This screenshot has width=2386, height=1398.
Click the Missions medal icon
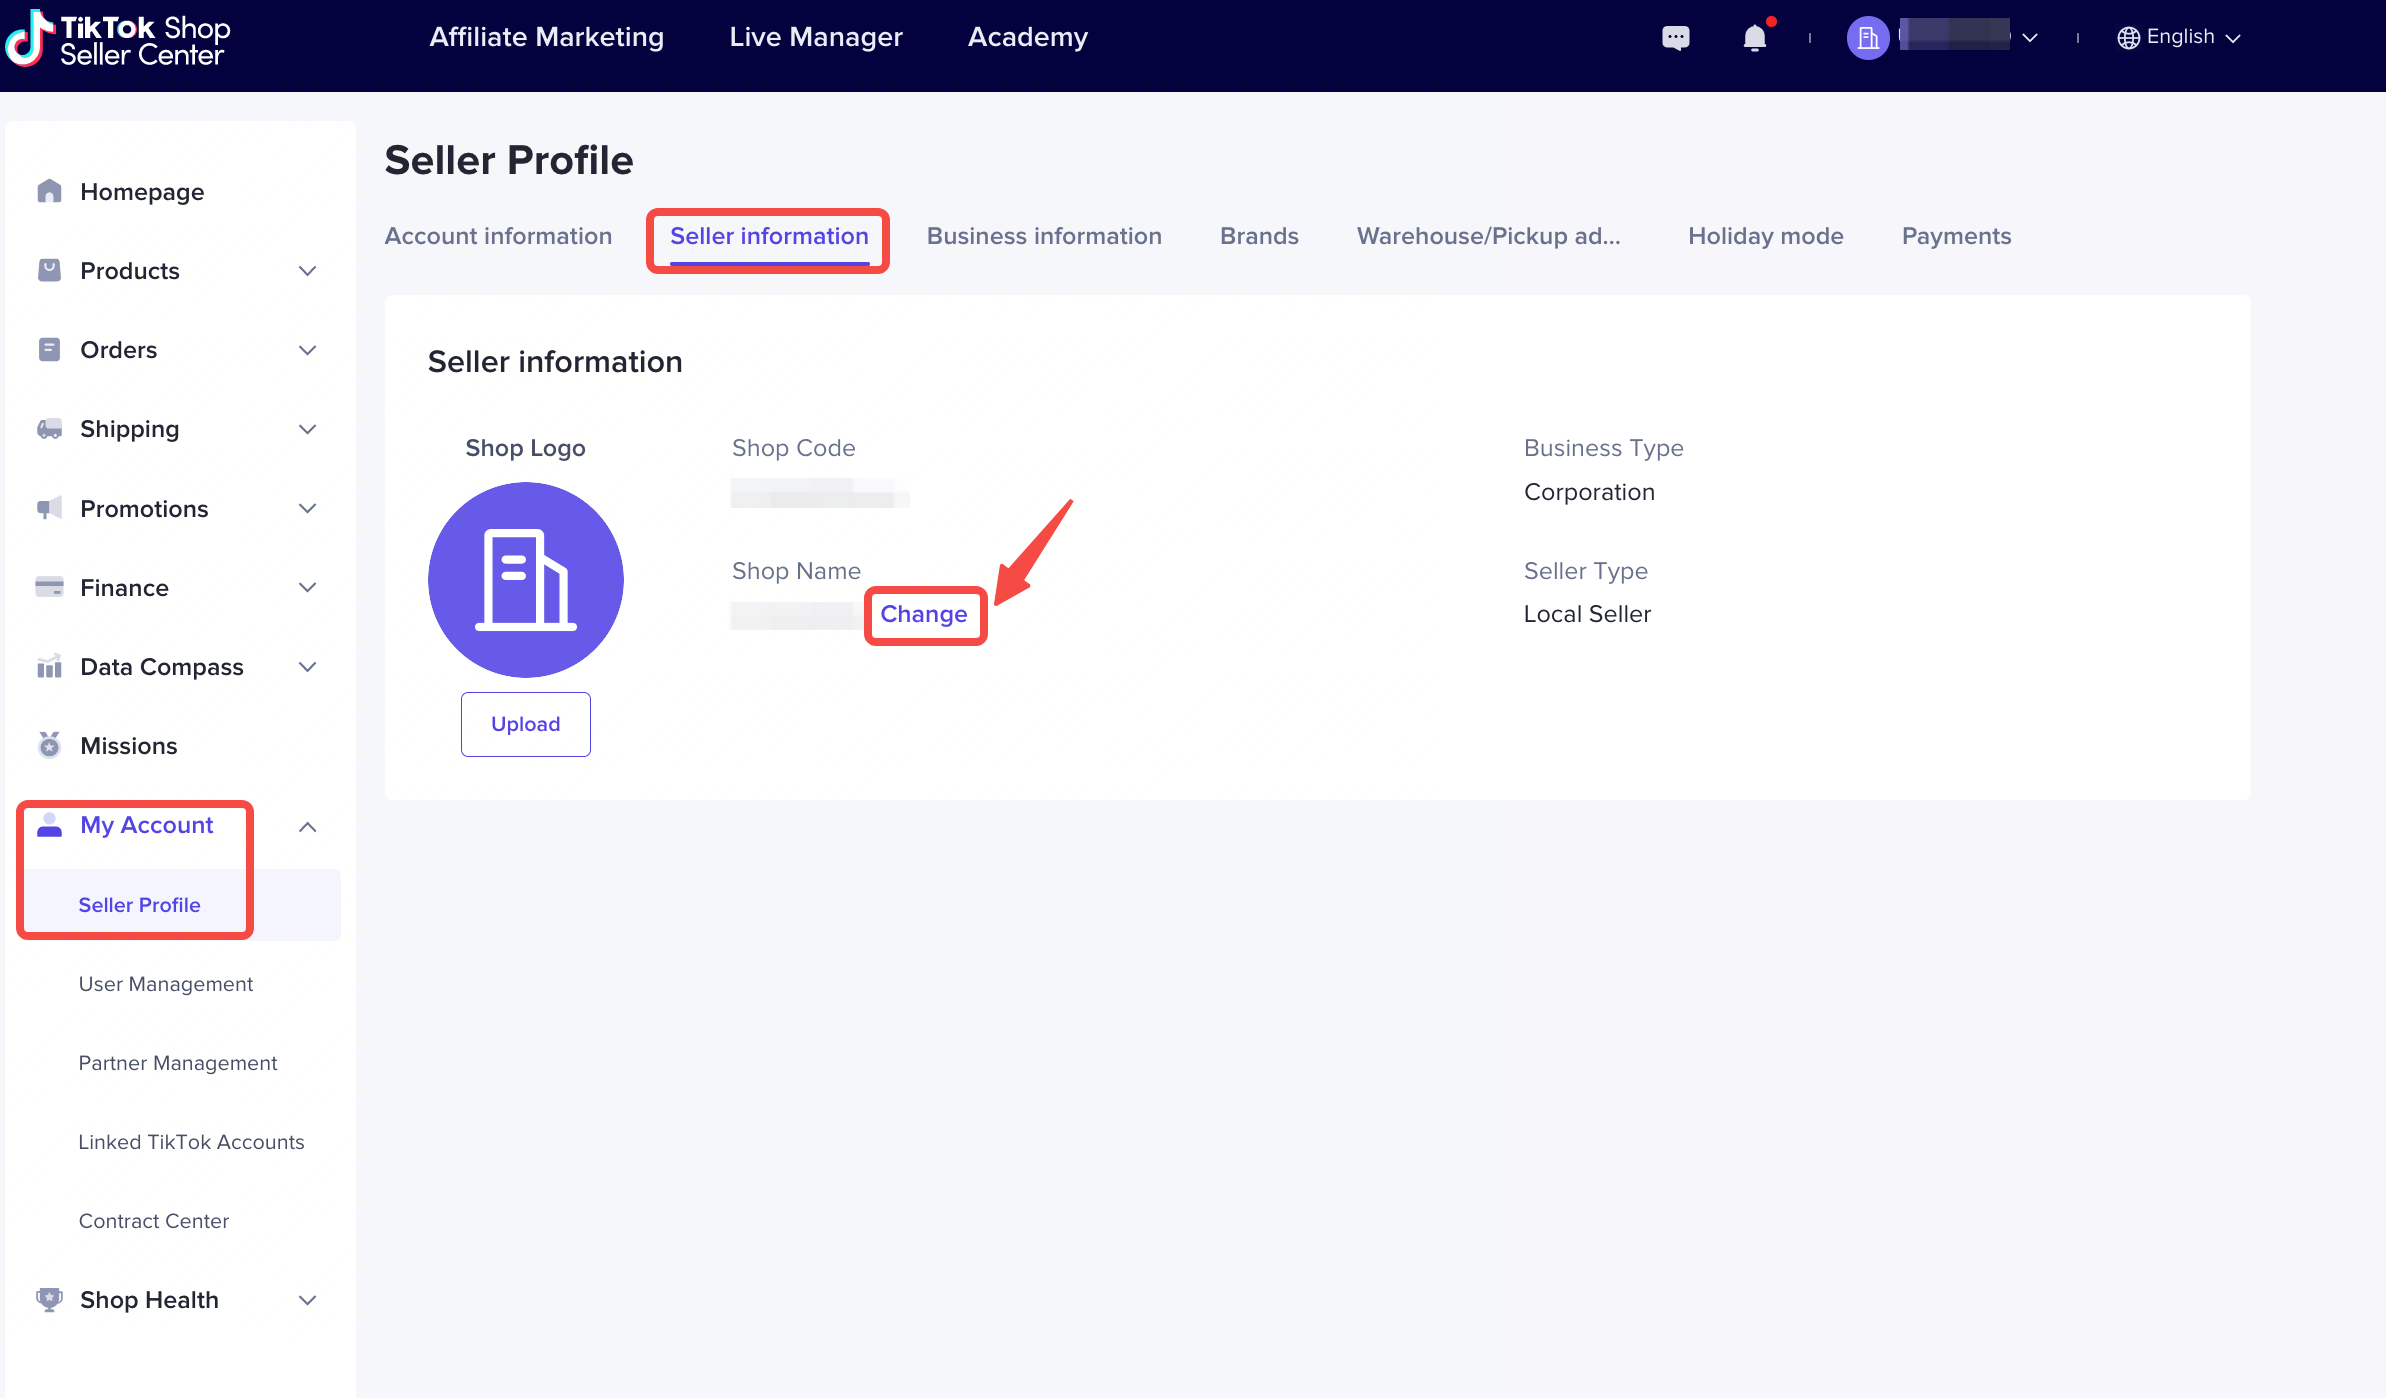point(49,745)
